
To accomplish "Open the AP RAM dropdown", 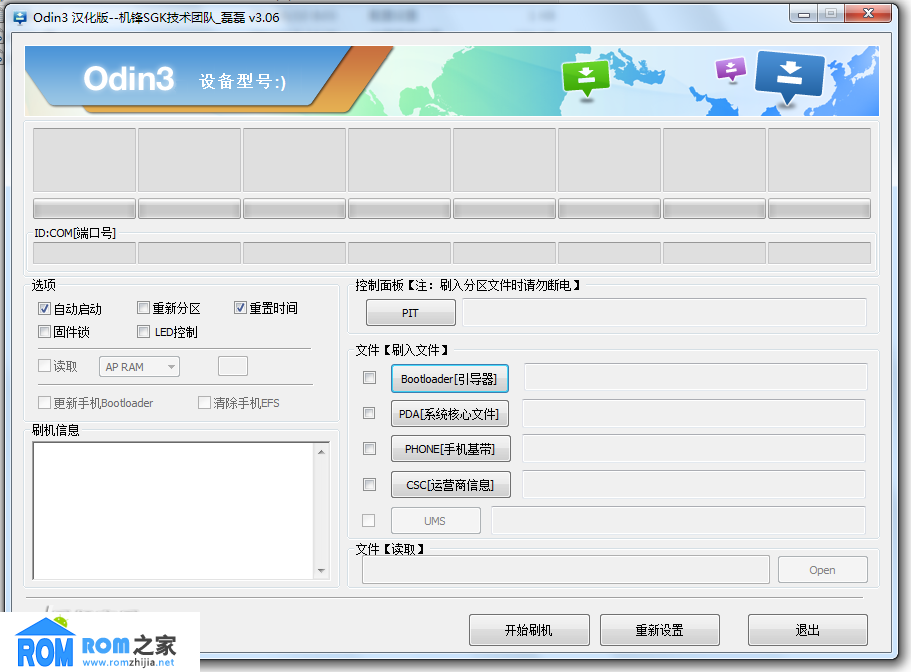I will point(139,366).
